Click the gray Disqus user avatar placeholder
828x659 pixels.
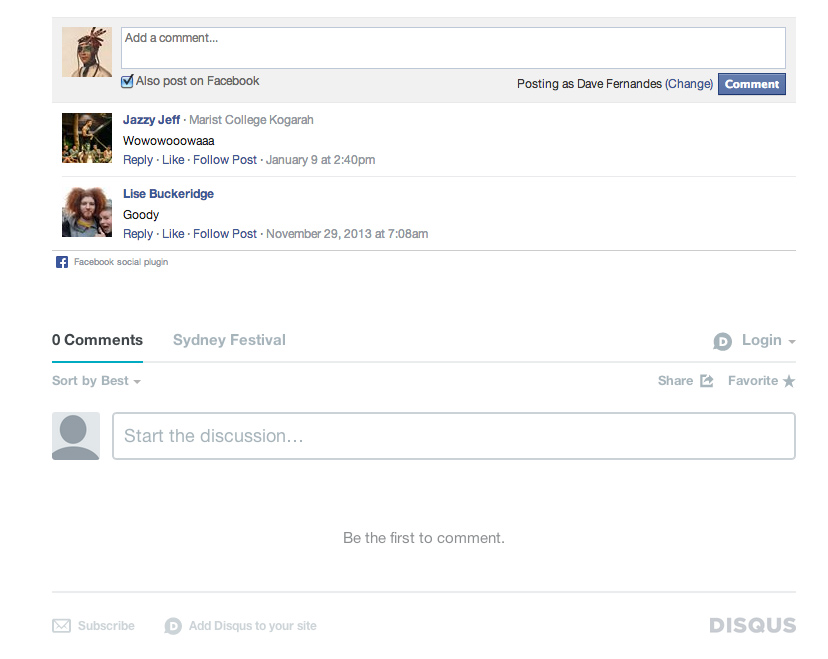[x=76, y=436]
